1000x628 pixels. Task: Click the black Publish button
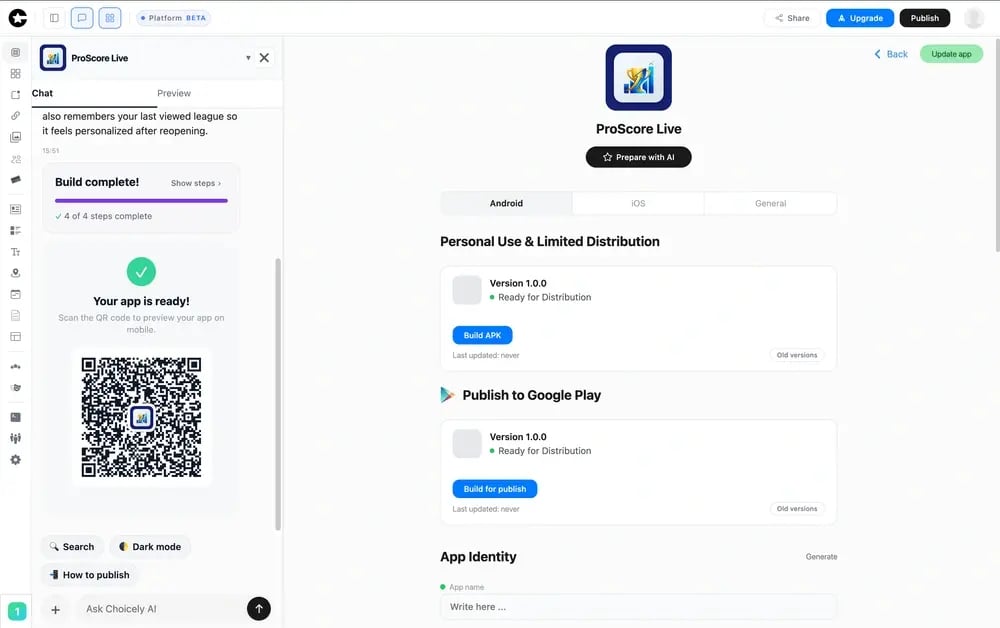(925, 18)
